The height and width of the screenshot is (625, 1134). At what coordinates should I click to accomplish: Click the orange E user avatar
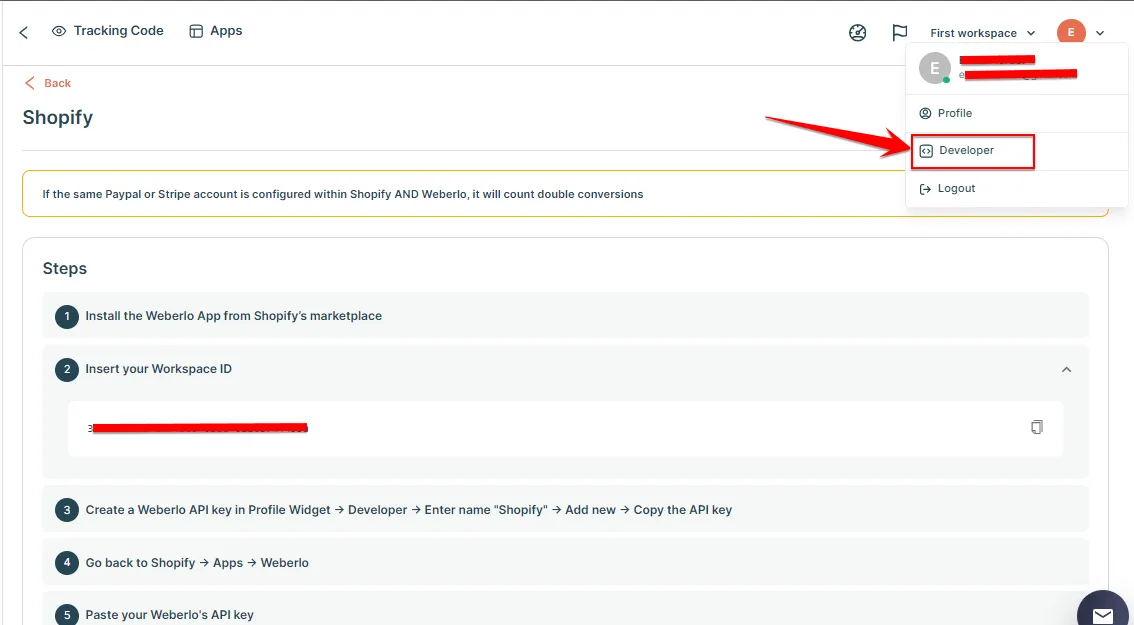pyautogui.click(x=1071, y=33)
